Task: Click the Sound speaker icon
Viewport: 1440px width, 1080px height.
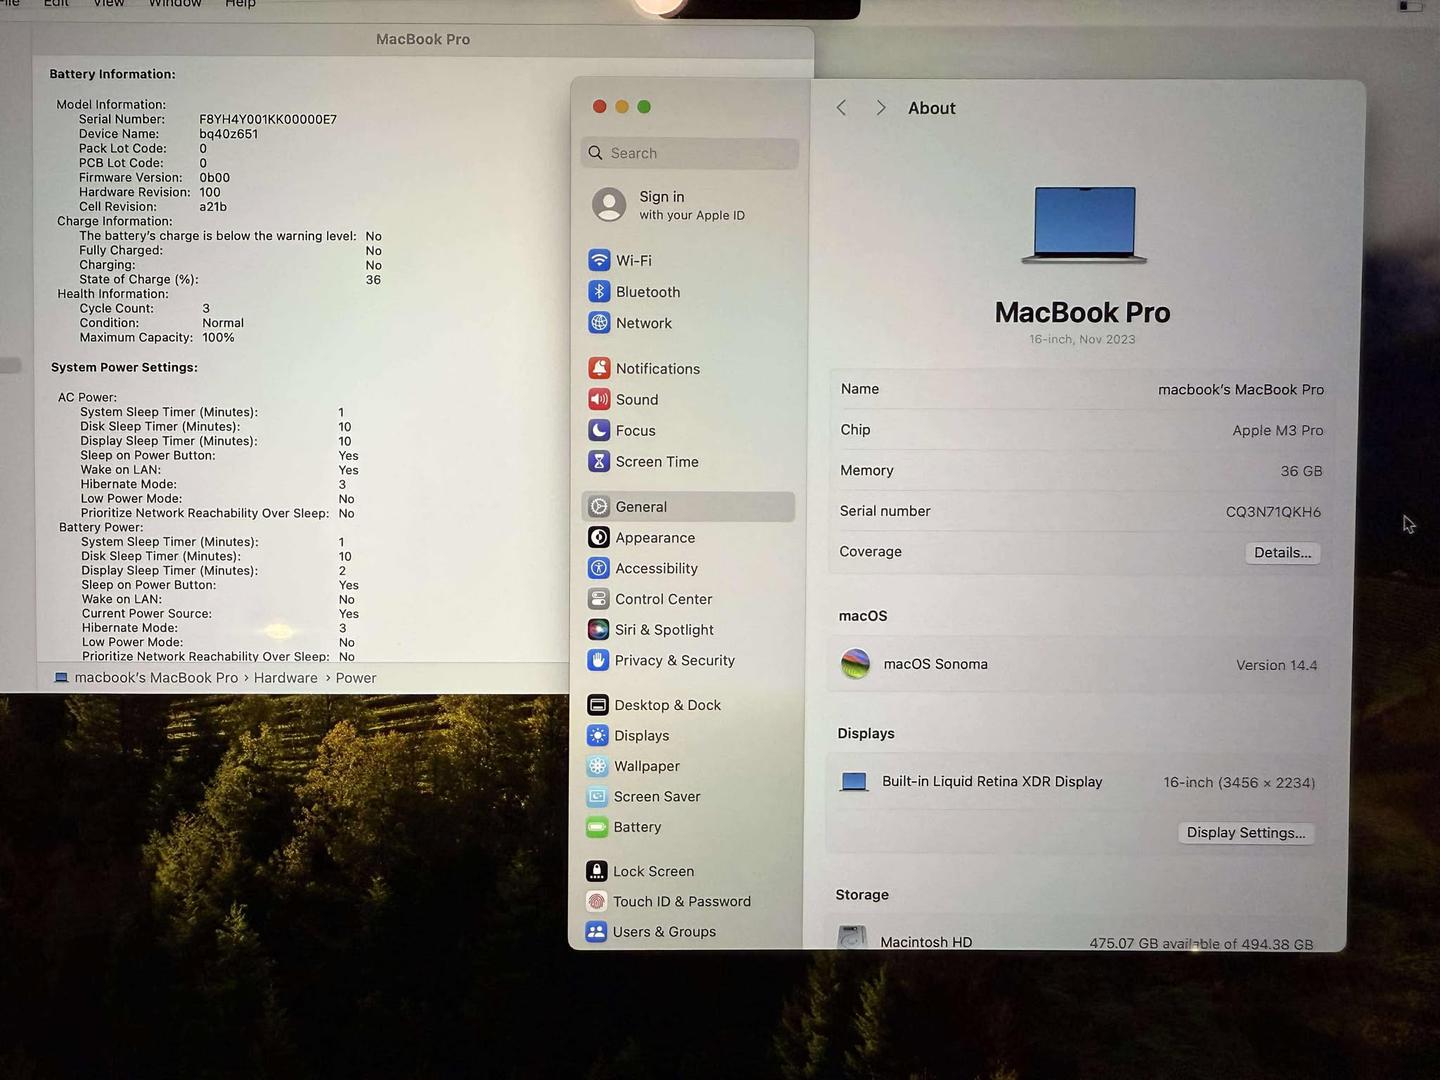Action: (599, 399)
